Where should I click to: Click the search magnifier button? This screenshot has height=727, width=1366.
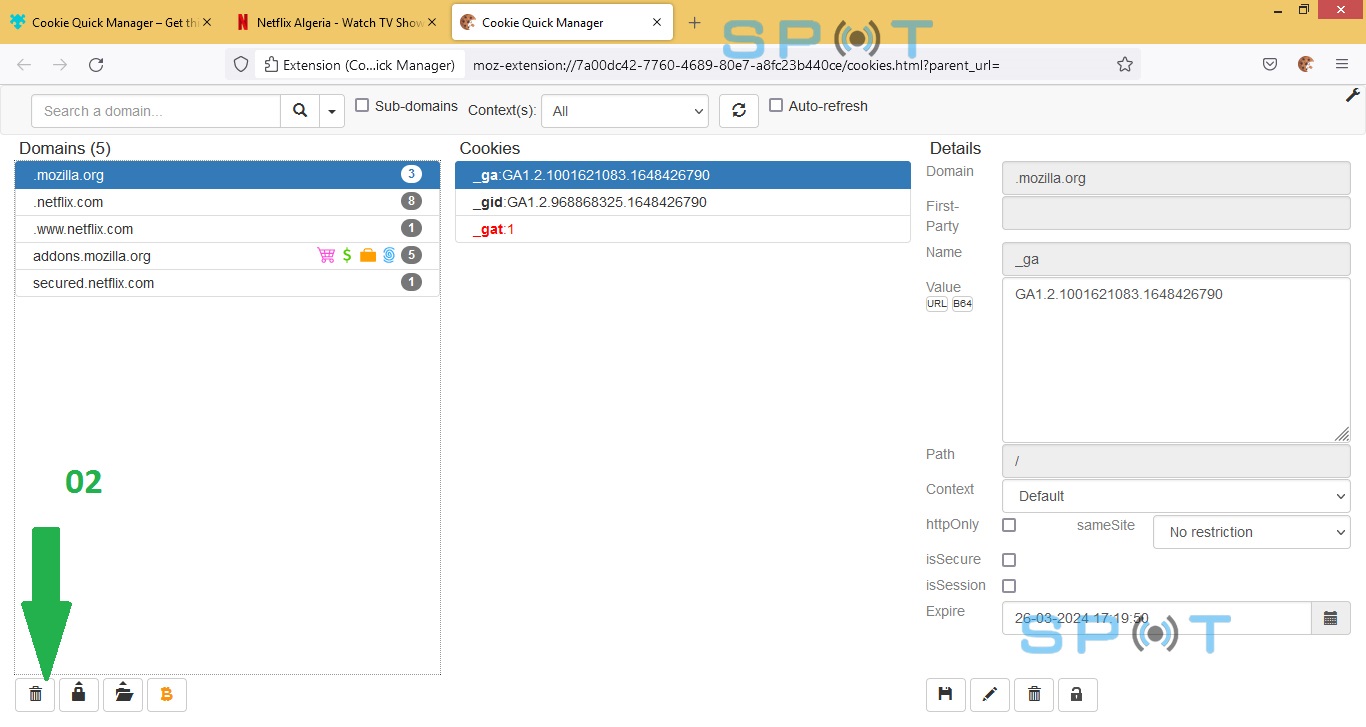300,111
